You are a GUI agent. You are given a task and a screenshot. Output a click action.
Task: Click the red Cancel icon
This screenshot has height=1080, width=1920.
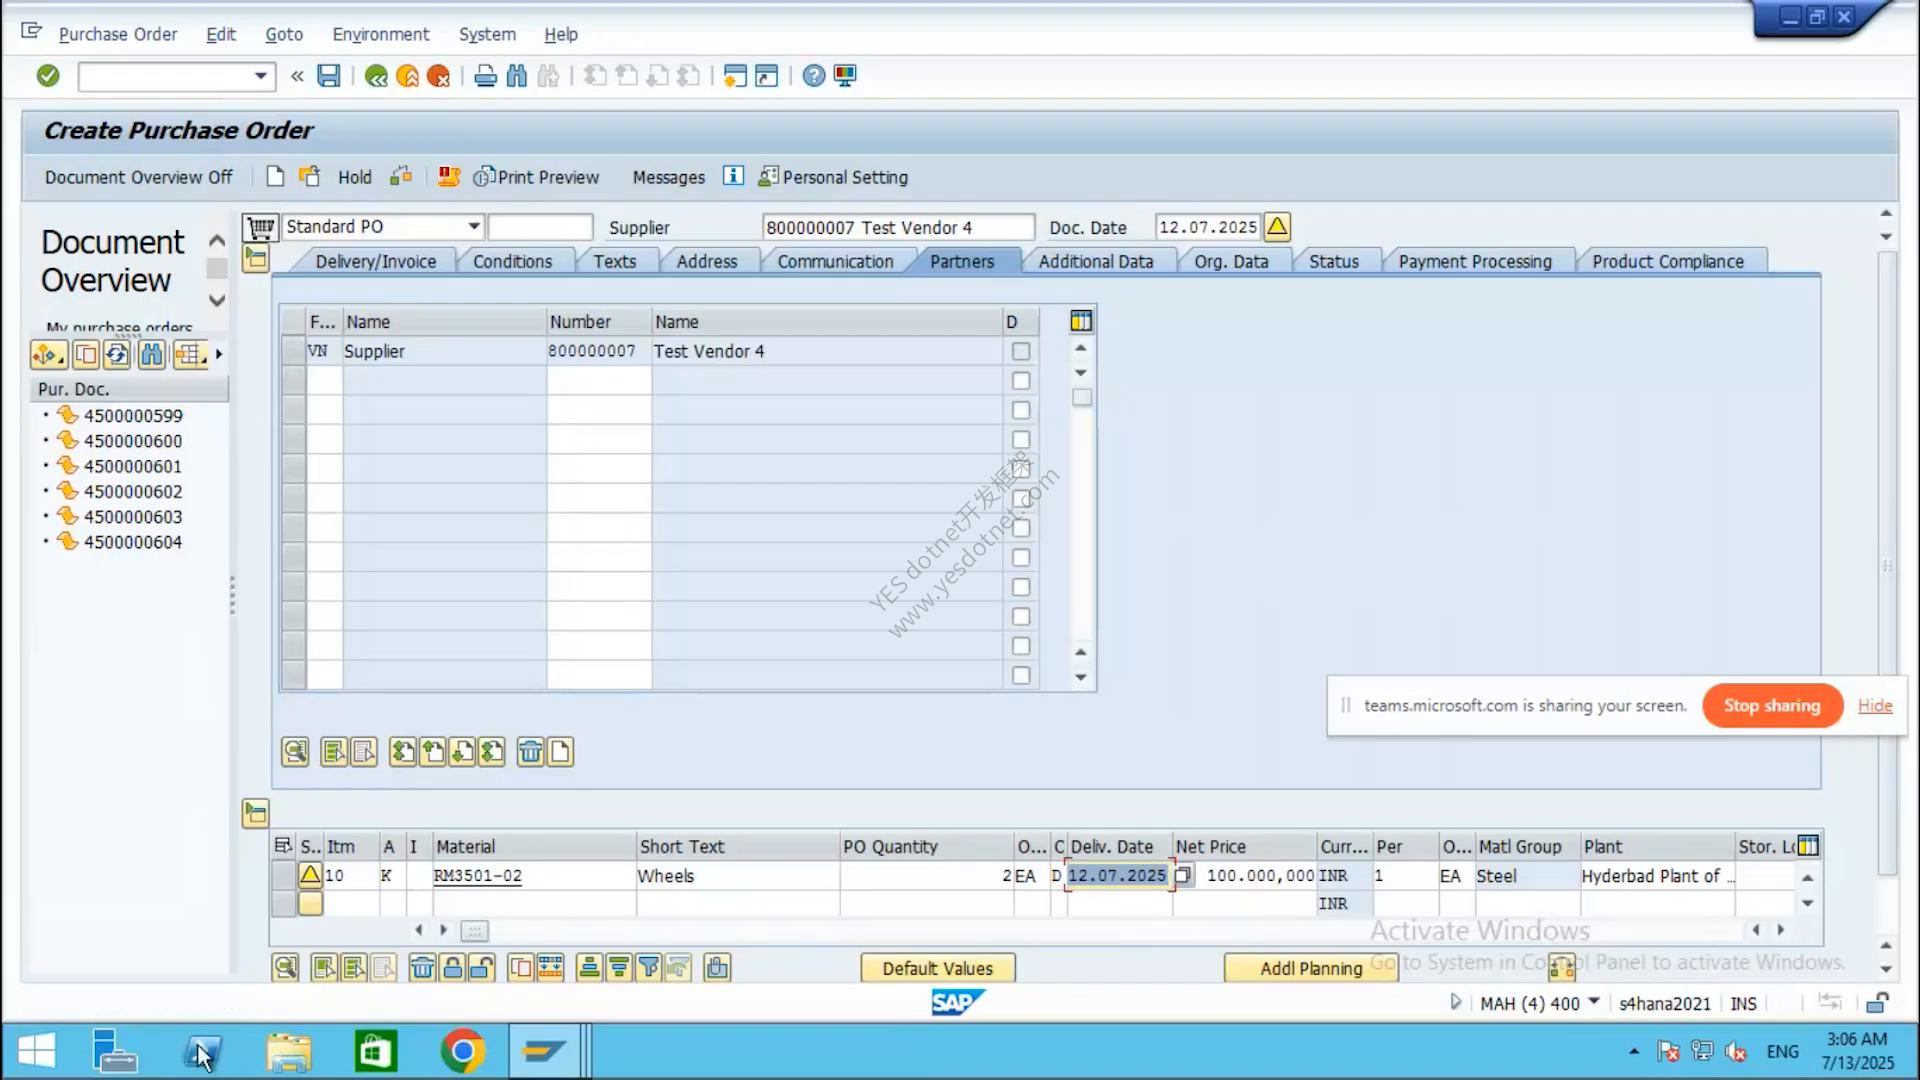438,76
